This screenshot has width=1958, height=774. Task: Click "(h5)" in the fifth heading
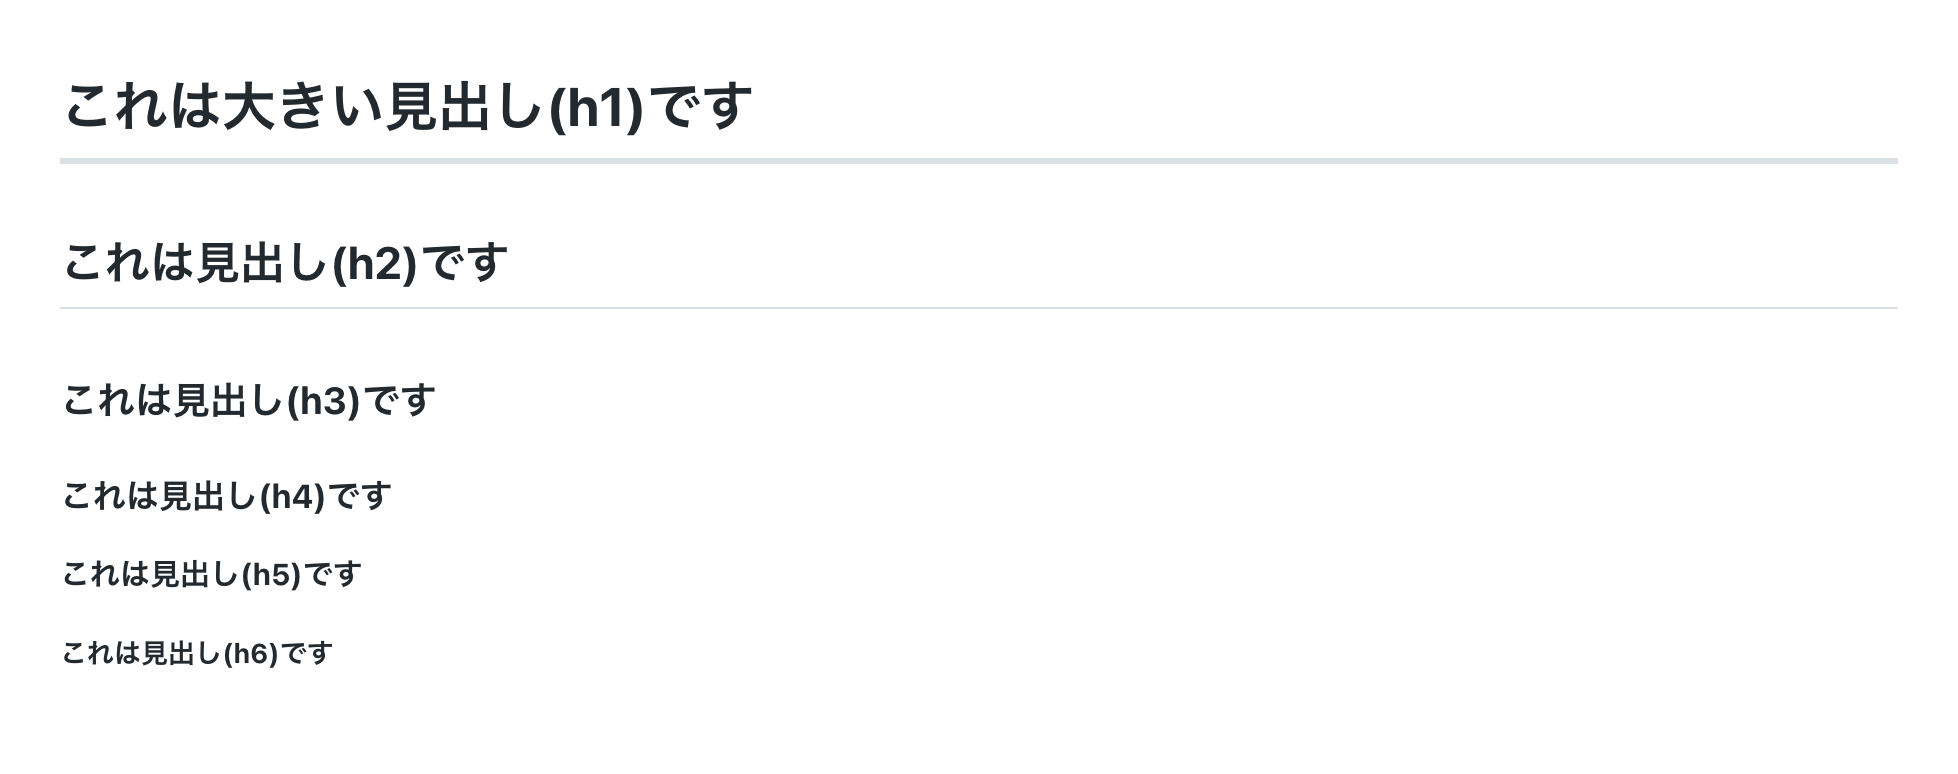[271, 576]
